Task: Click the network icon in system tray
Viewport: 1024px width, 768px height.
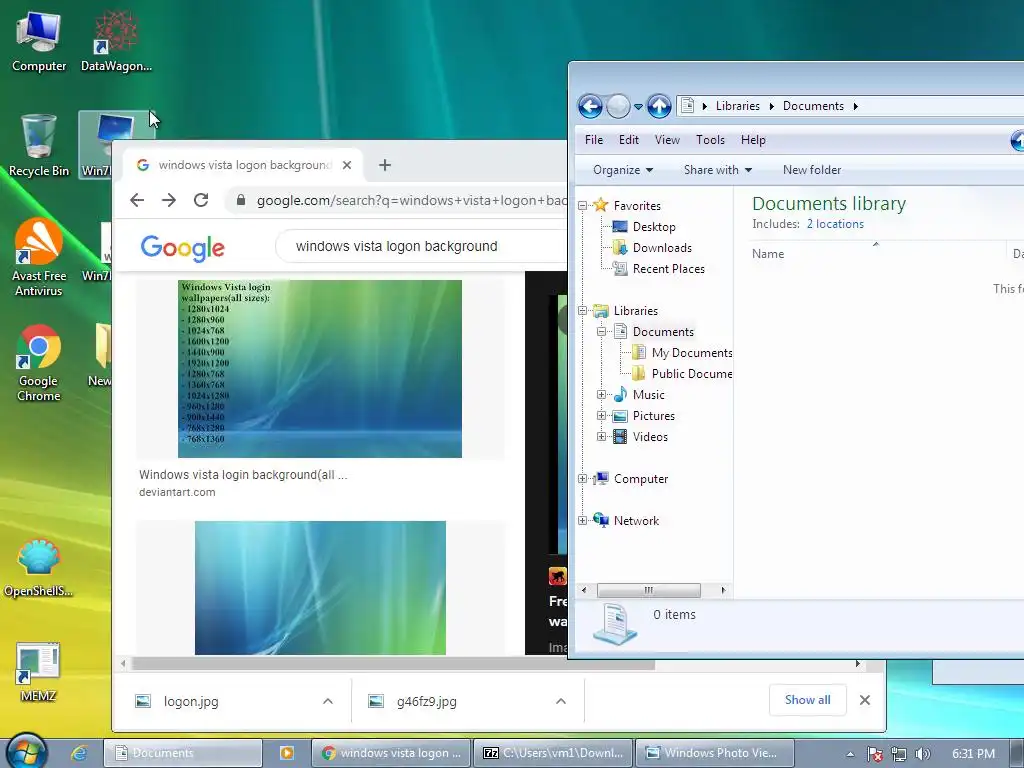Action: click(899, 754)
